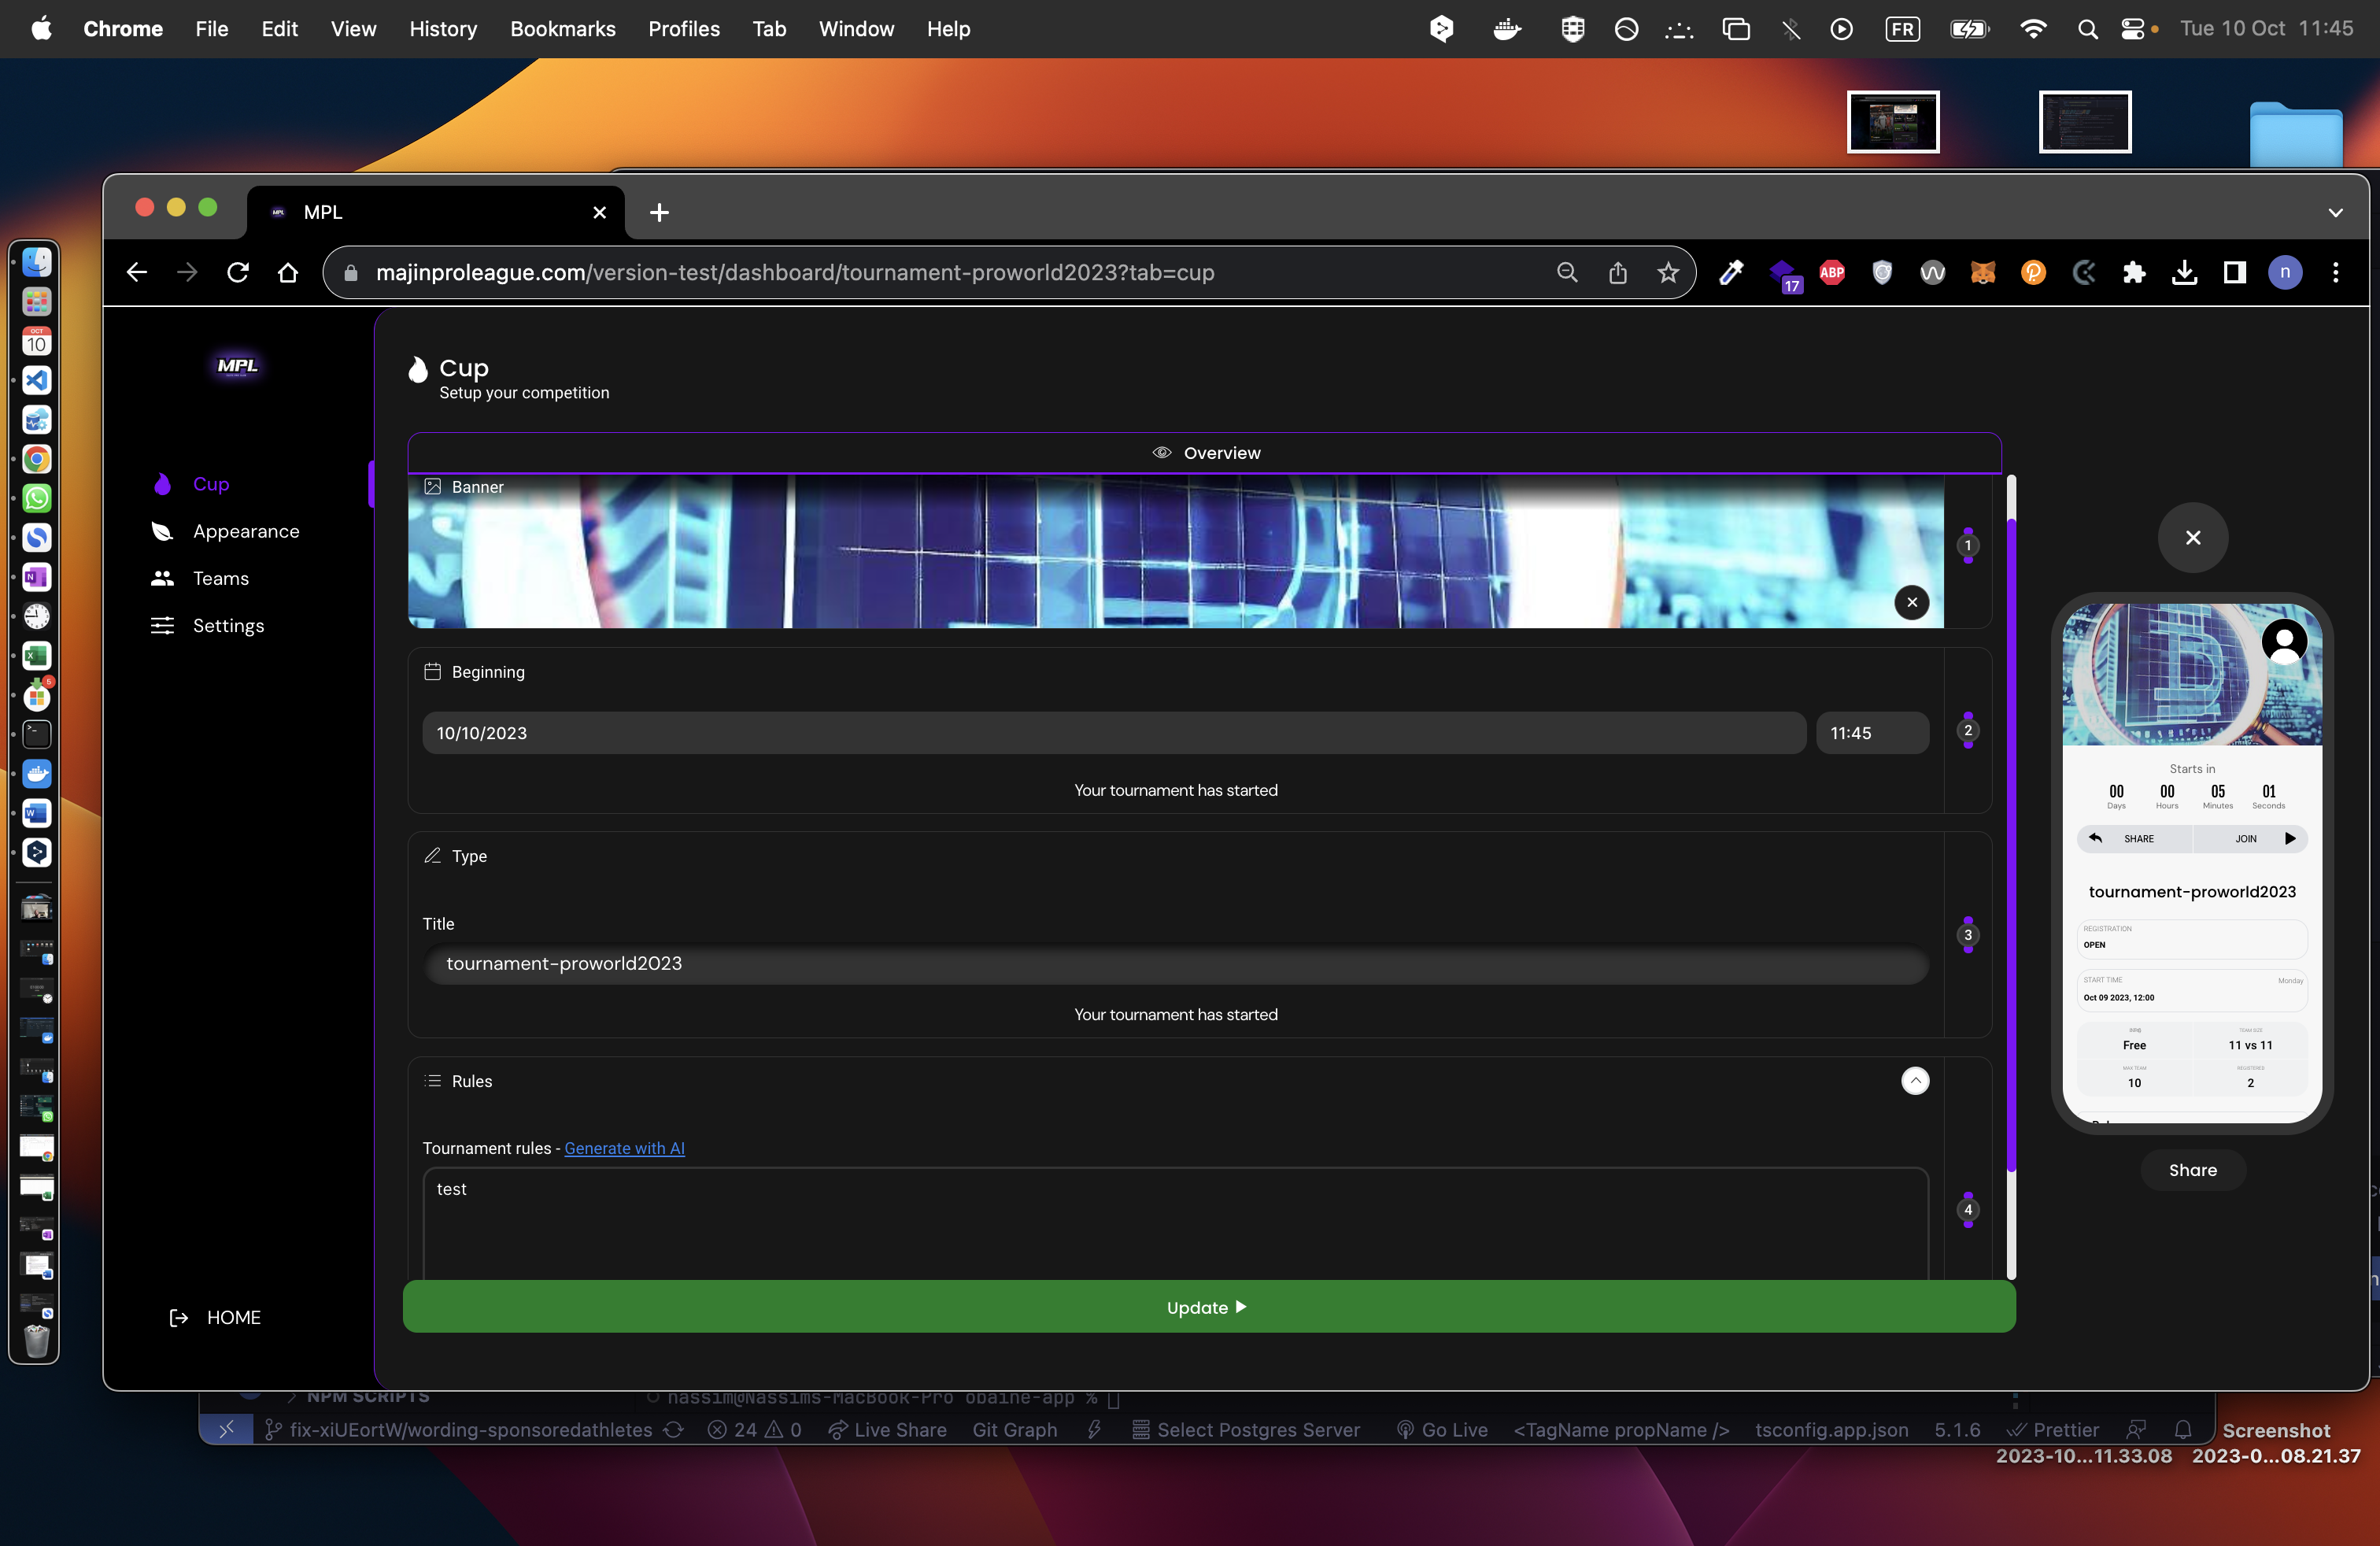This screenshot has height=1546, width=2380.
Task: Open the MetaMask fox extension
Action: 1982,272
